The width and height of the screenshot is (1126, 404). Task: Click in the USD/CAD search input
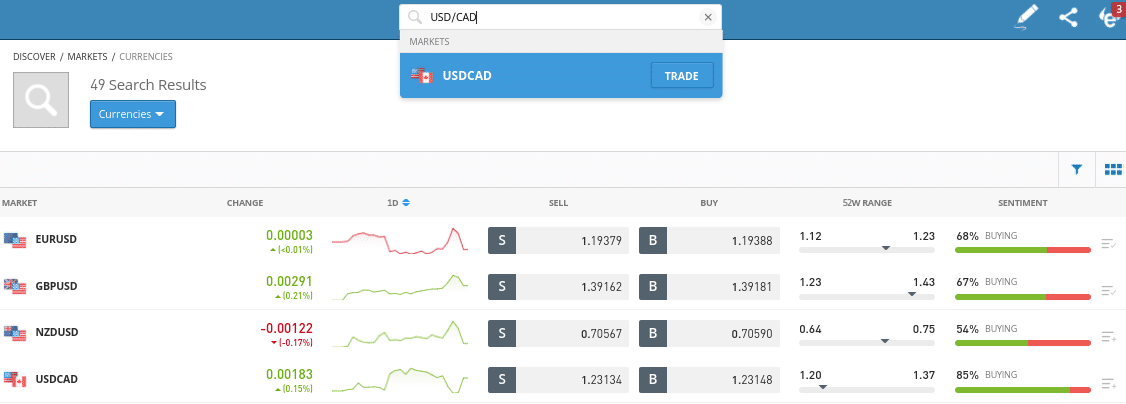560,17
